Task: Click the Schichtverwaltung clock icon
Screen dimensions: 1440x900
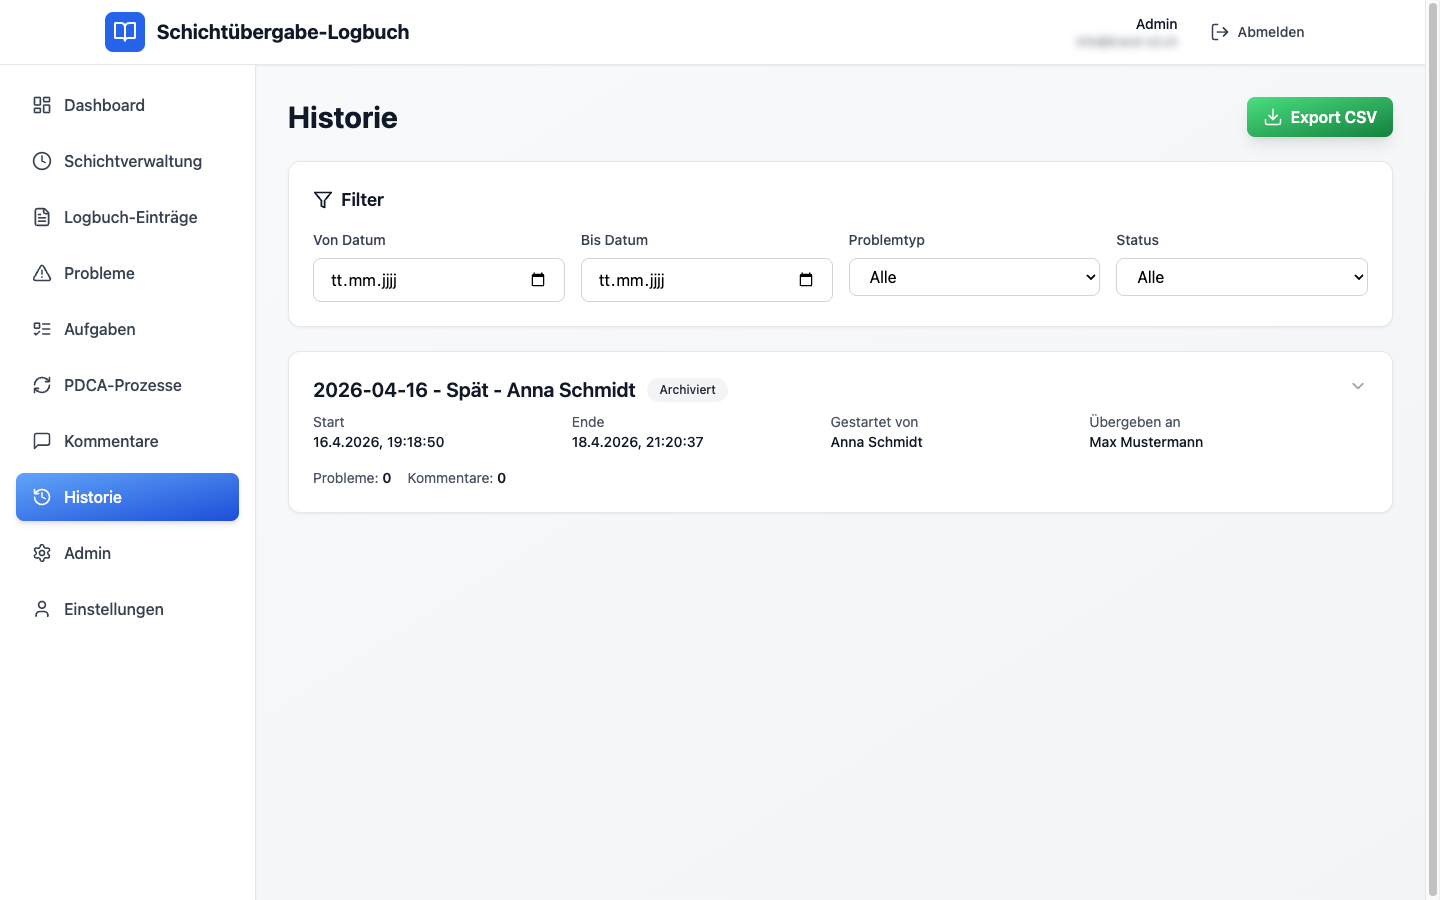Action: click(x=42, y=161)
